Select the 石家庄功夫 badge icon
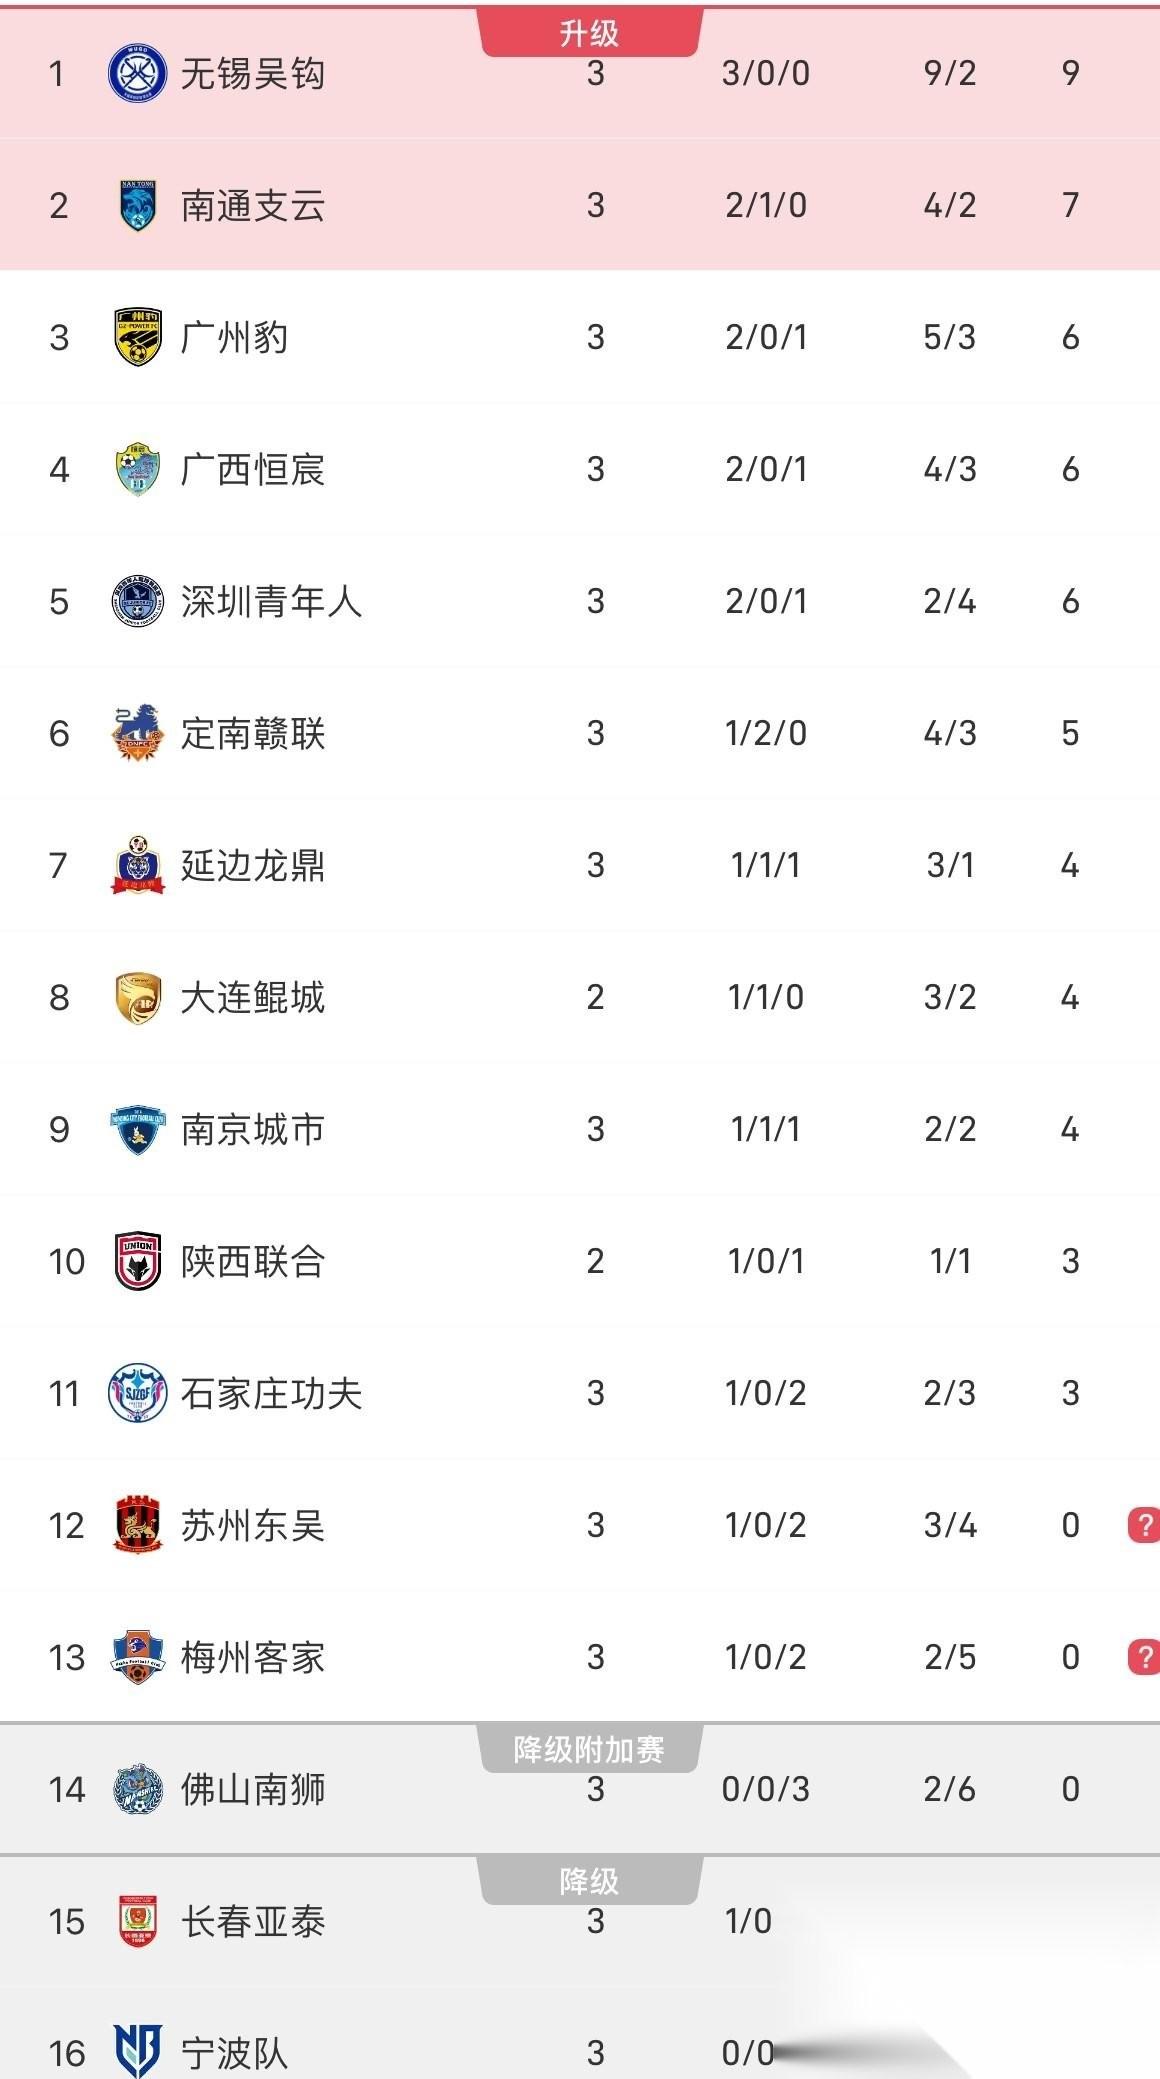Screen dimensions: 1160x2079 coord(137,1392)
